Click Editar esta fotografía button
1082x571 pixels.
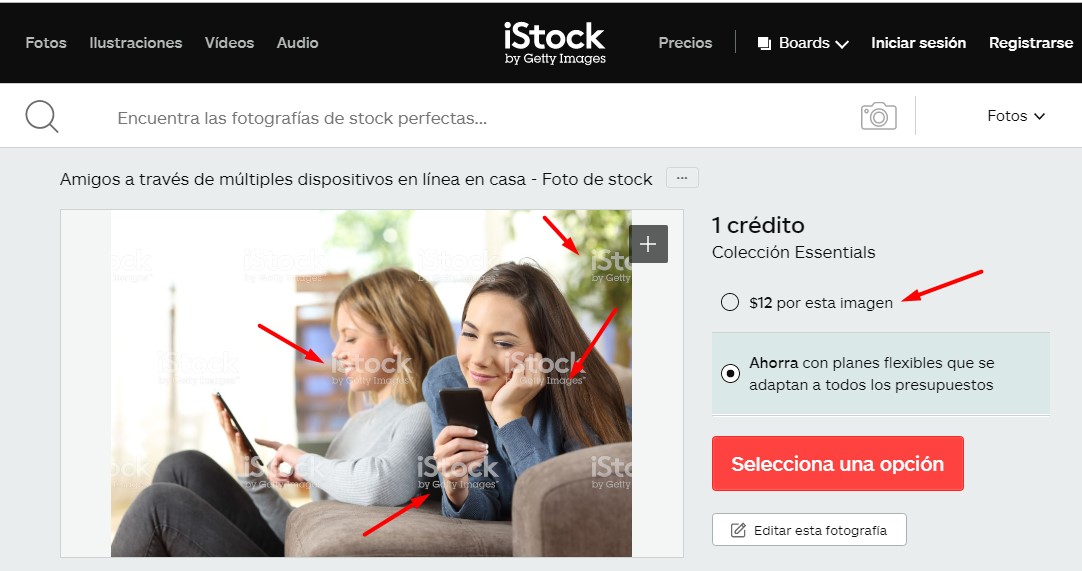coord(809,530)
